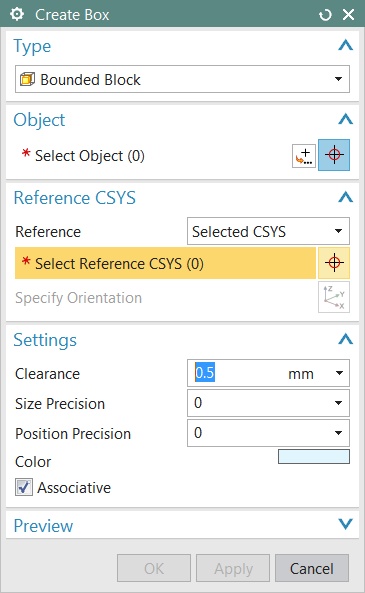This screenshot has height=593, width=365.
Task: Open the Position Precision dropdown
Action: (x=268, y=433)
